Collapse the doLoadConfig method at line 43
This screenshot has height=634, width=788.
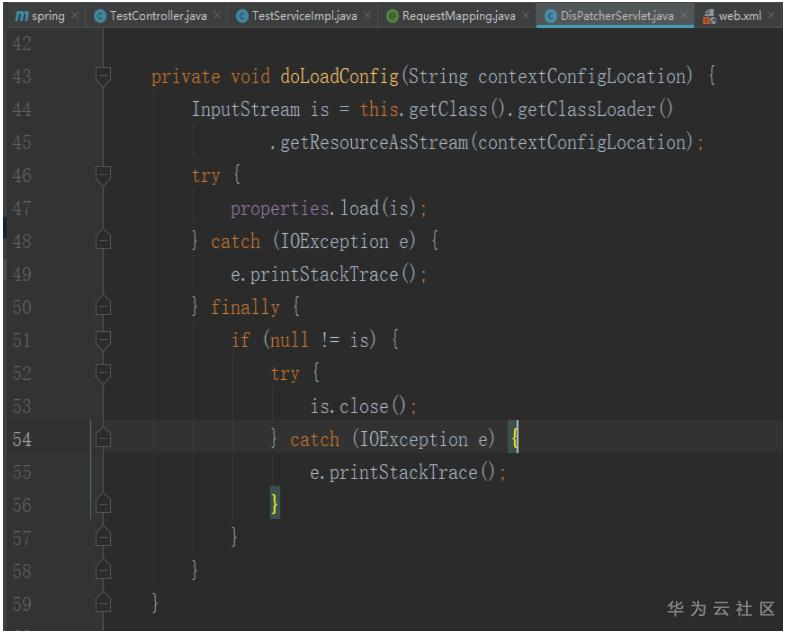coord(103,76)
